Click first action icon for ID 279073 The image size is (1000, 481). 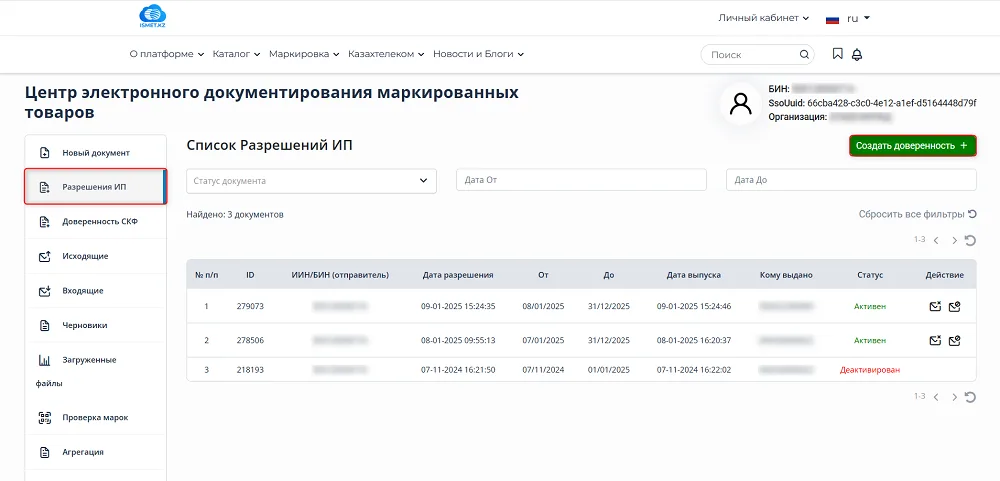[934, 306]
